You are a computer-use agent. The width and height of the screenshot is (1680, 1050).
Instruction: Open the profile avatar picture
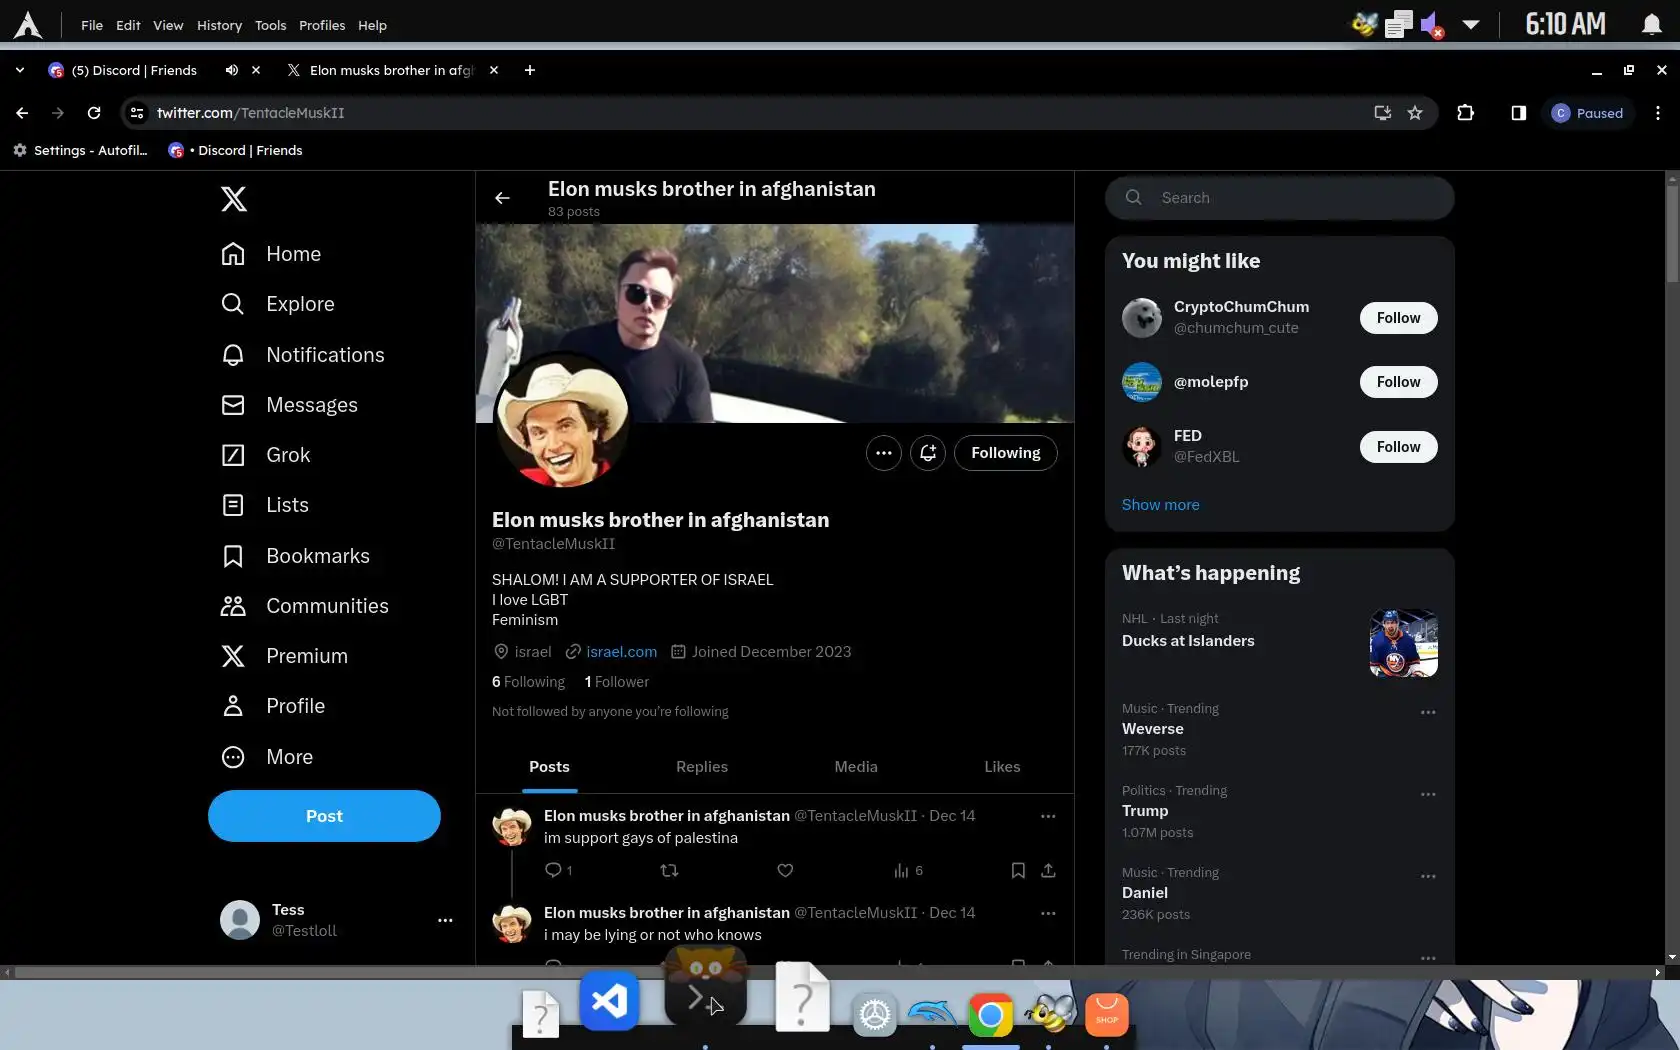click(563, 421)
